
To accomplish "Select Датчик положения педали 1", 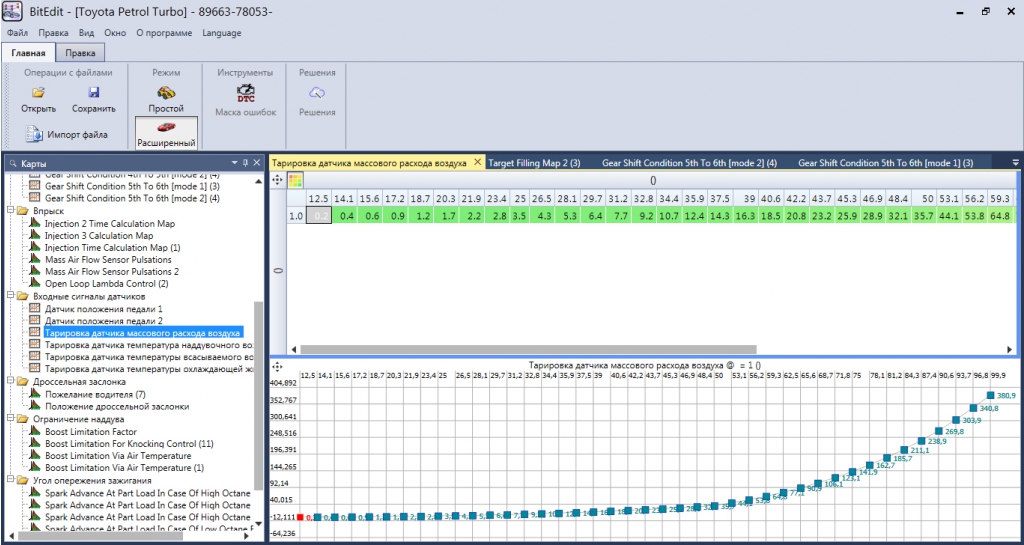I will pyautogui.click(x=103, y=308).
